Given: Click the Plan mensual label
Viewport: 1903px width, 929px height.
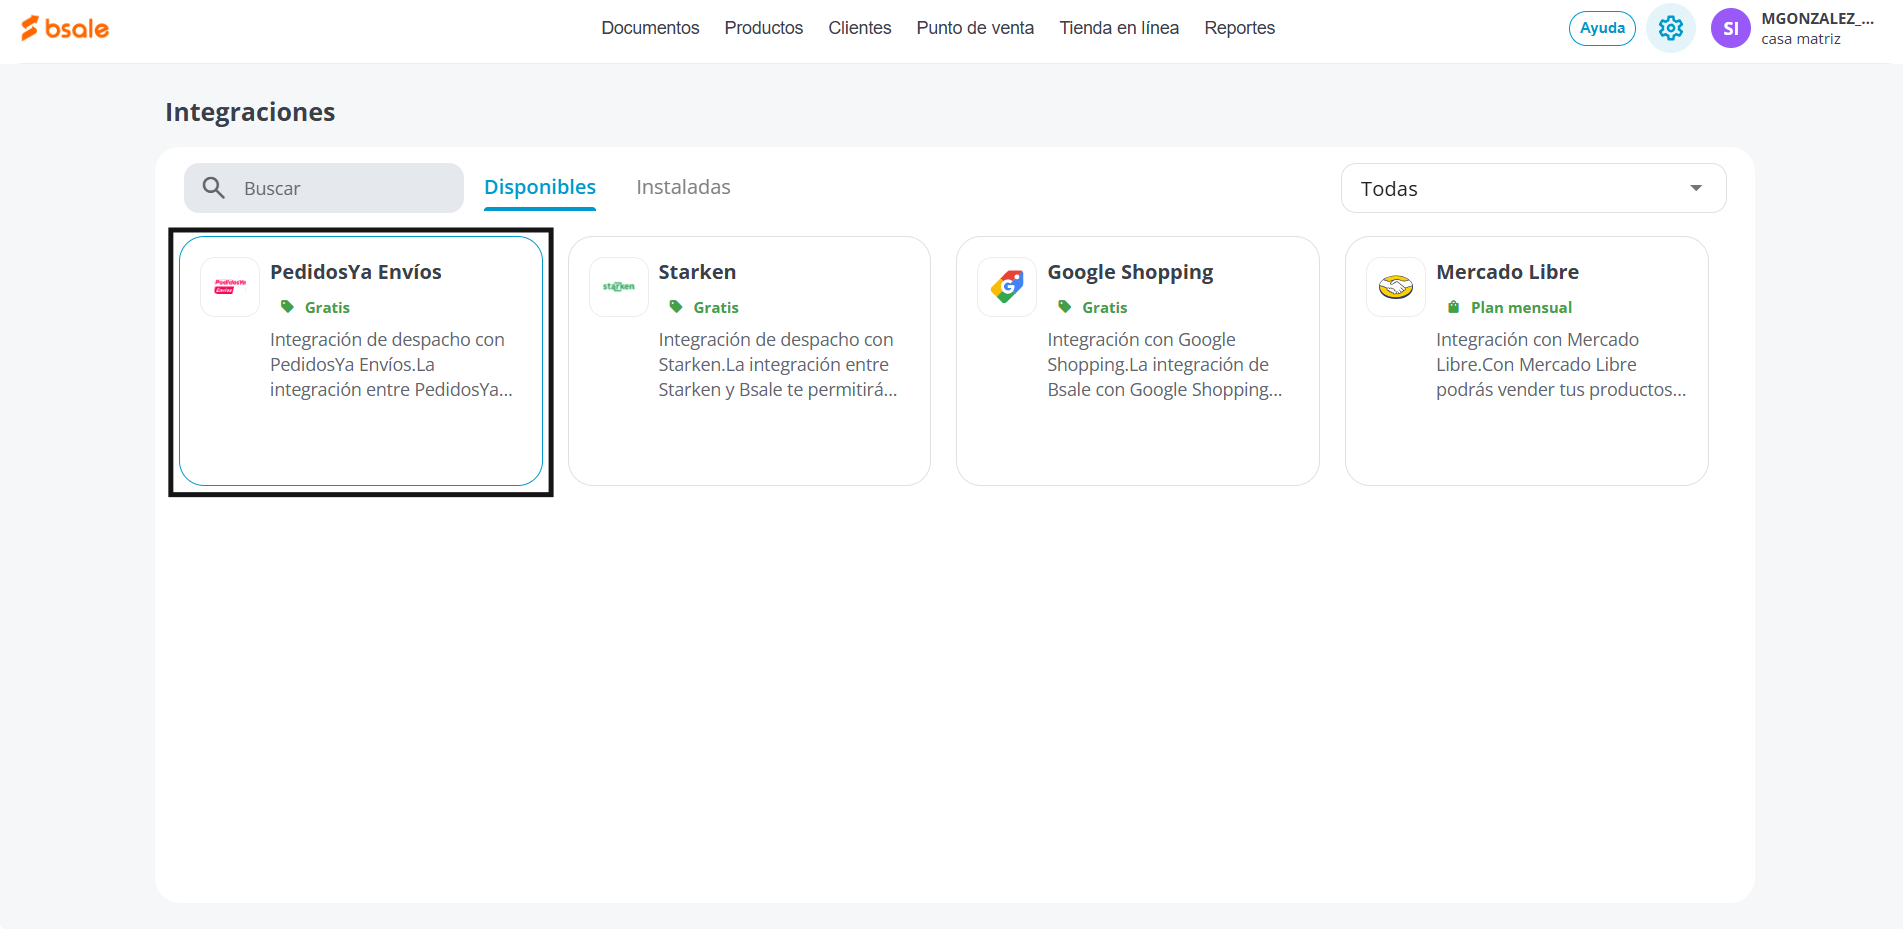Looking at the screenshot, I should pos(1521,307).
